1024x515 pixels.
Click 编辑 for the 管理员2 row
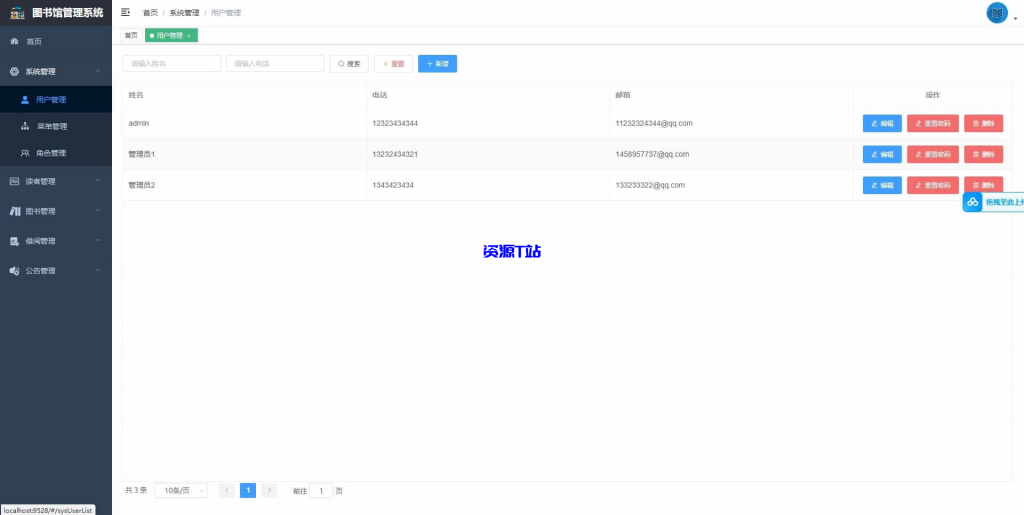tap(882, 185)
